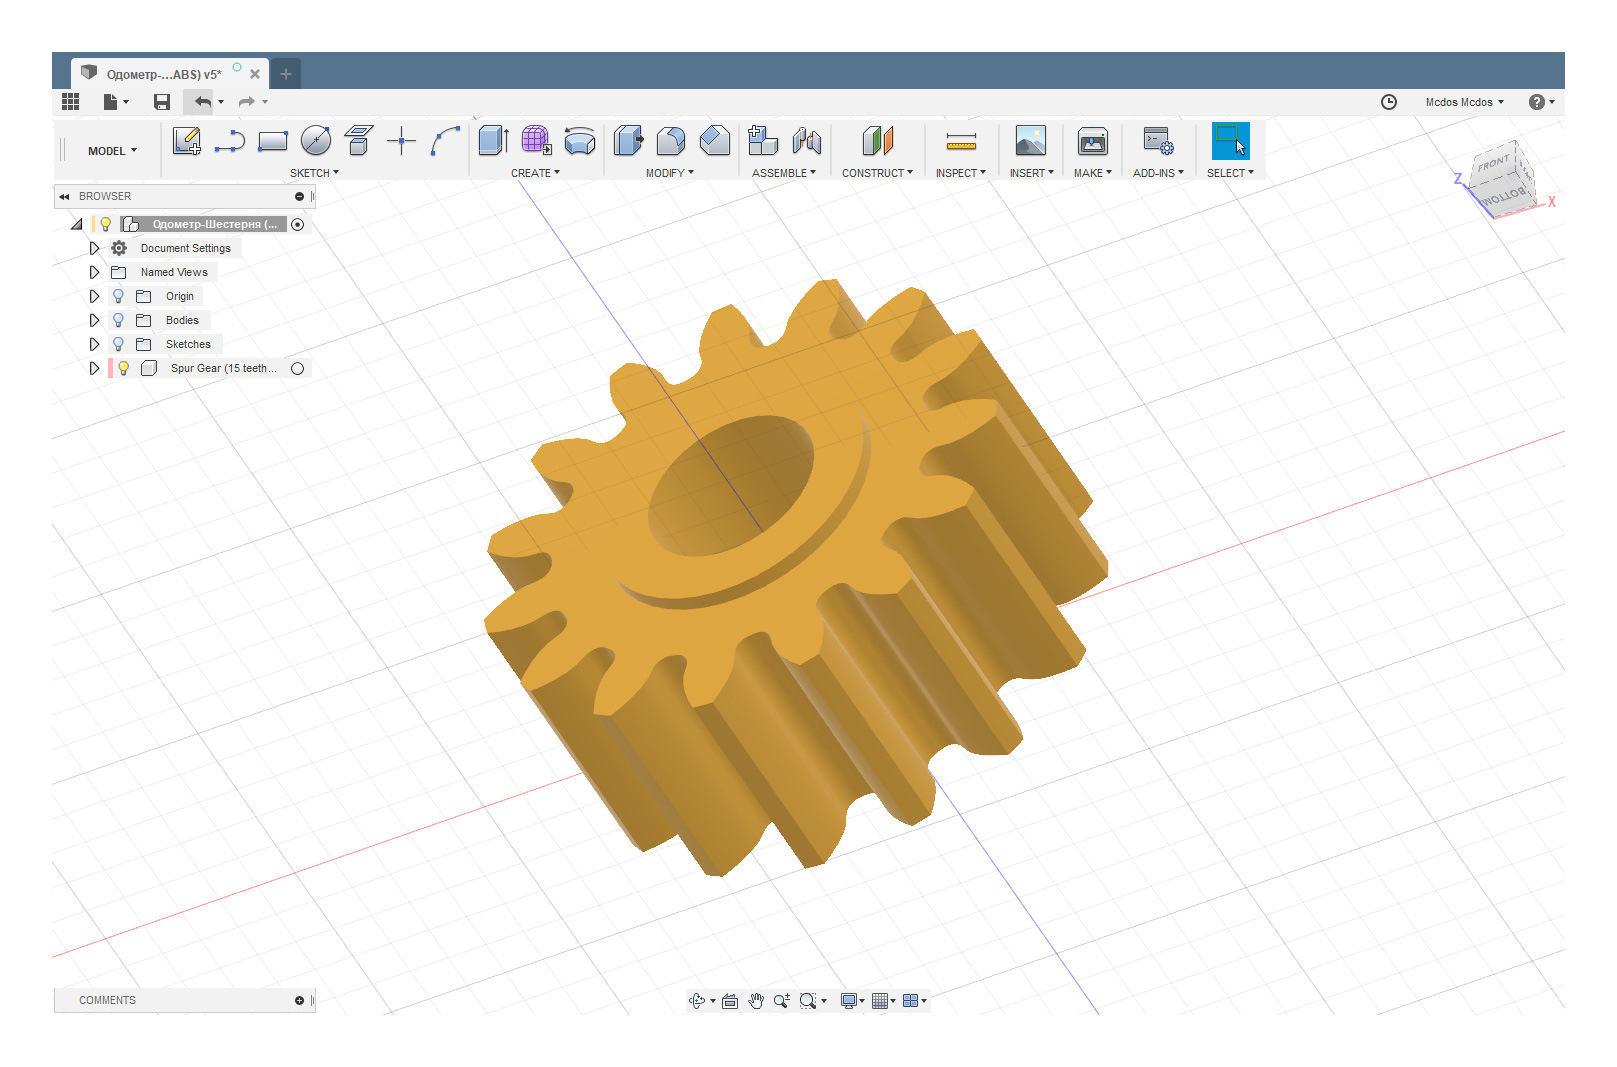
Task: Open the MODEL workspace dropdown
Action: click(112, 151)
